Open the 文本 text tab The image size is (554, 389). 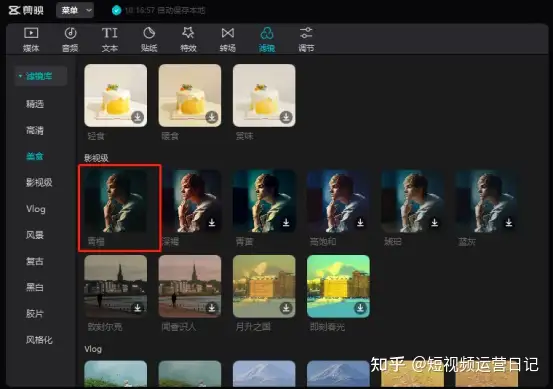pos(110,40)
